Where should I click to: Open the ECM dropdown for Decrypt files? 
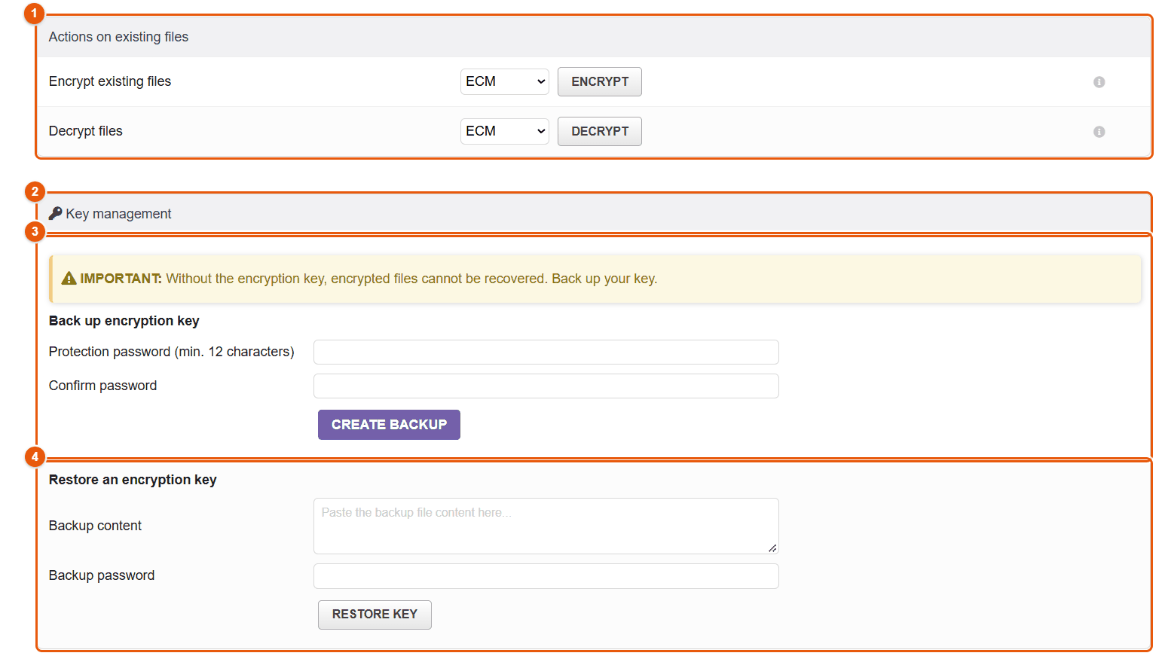tap(504, 132)
